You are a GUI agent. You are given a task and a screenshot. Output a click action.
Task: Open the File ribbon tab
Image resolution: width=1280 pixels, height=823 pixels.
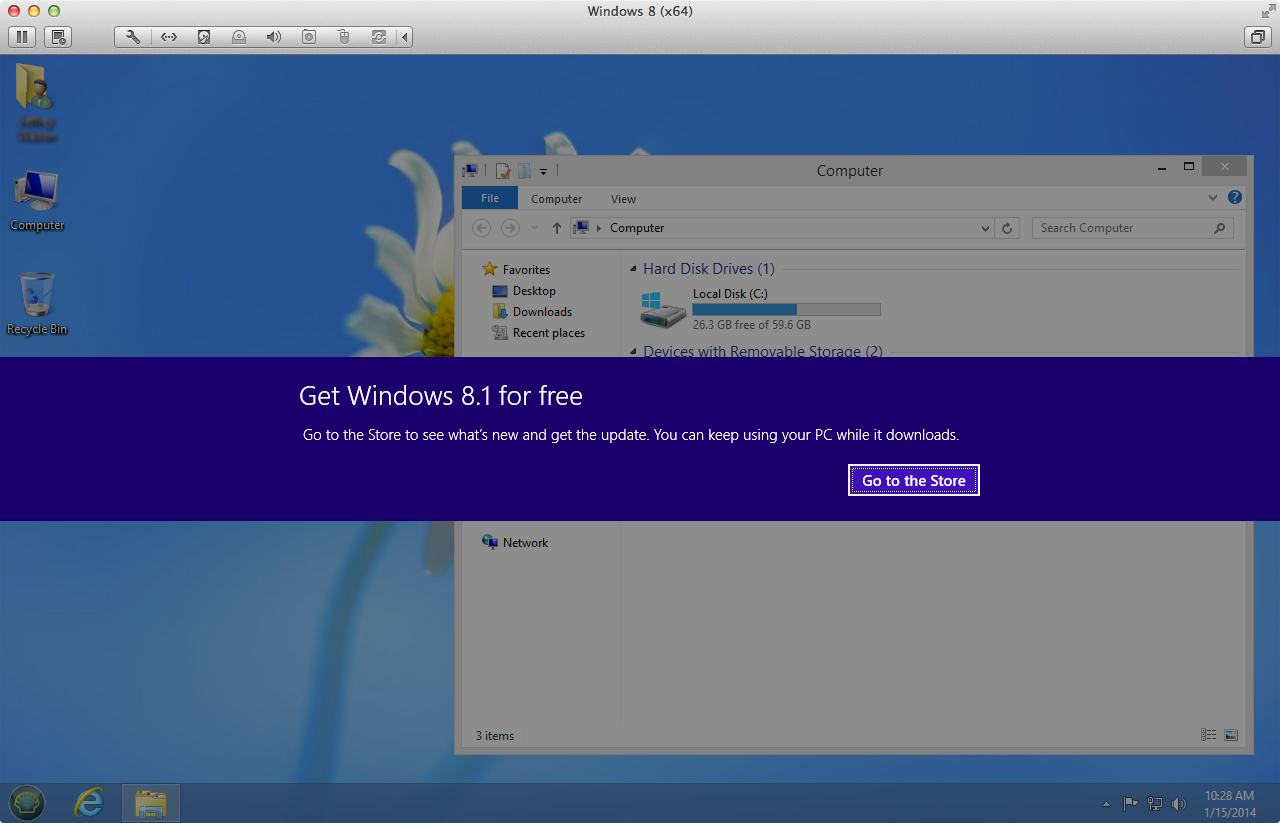coord(490,198)
